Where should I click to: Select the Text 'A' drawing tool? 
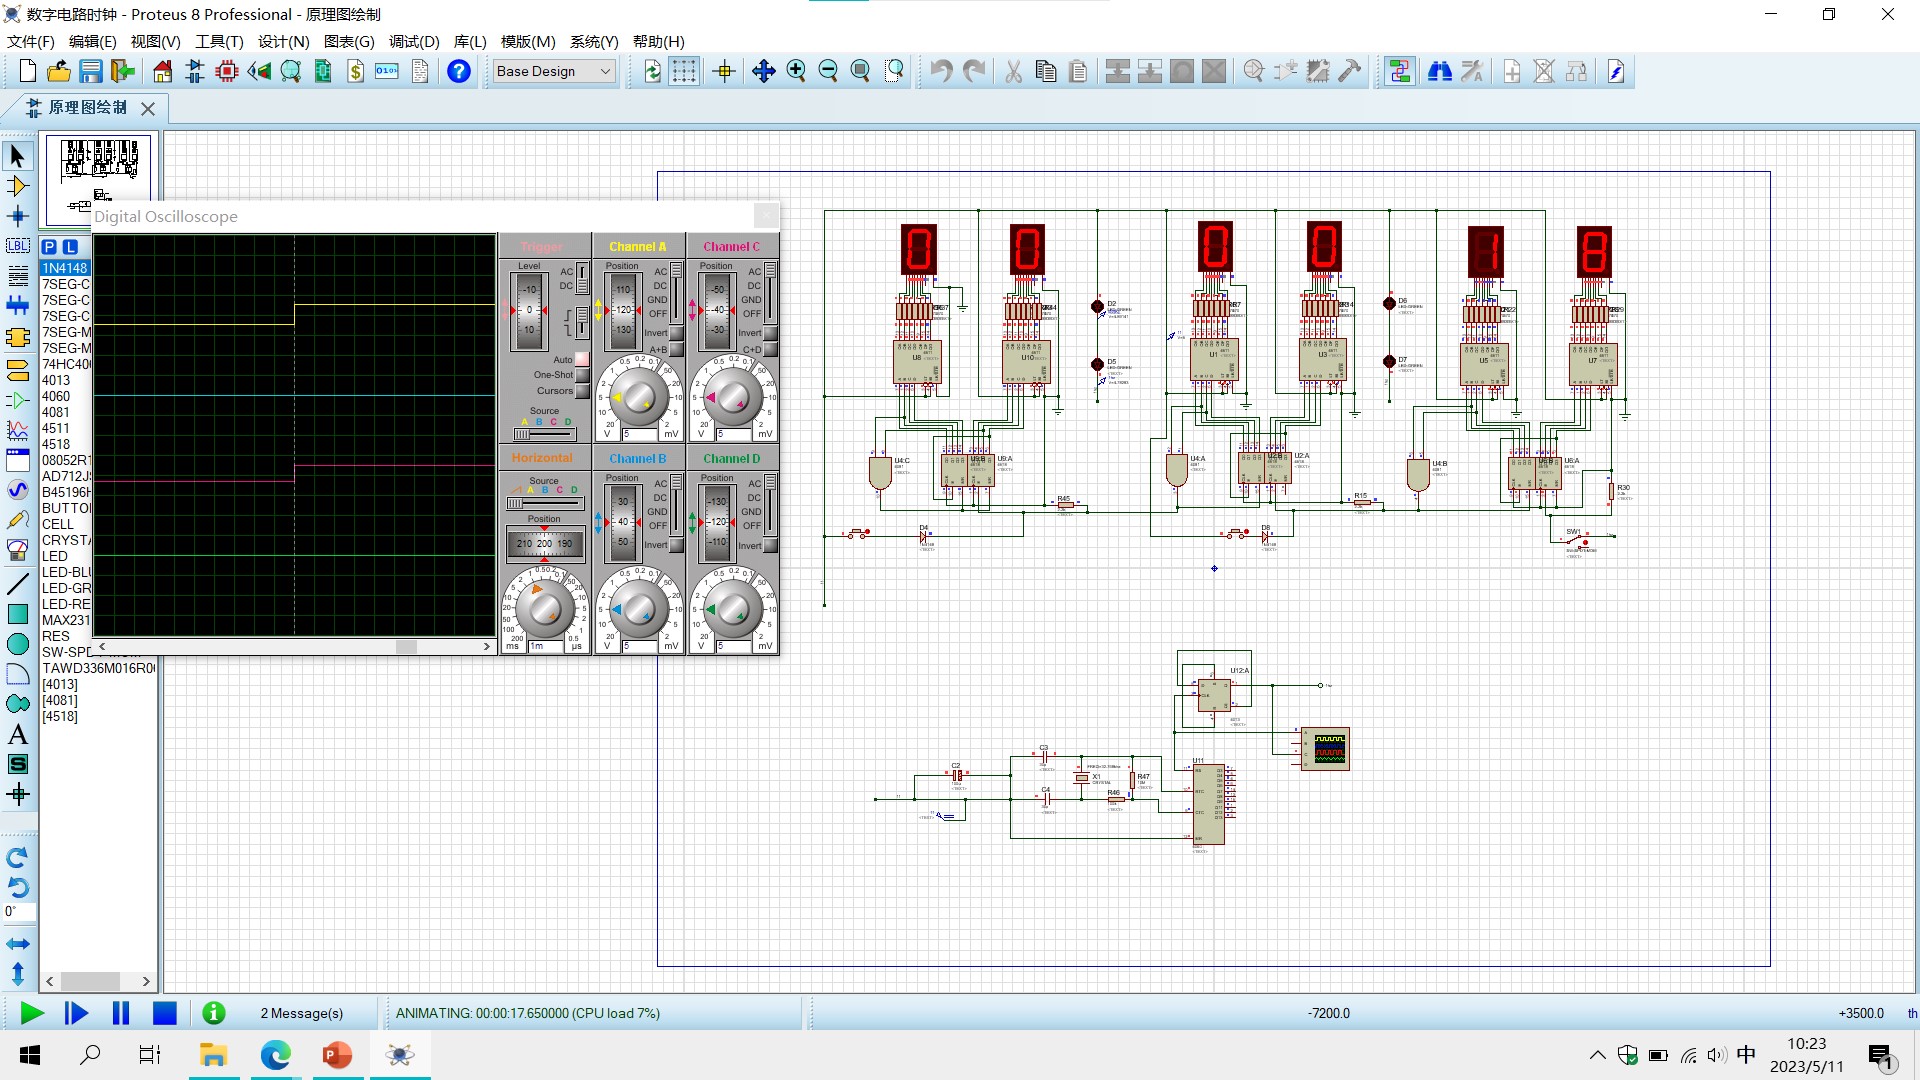coord(17,734)
